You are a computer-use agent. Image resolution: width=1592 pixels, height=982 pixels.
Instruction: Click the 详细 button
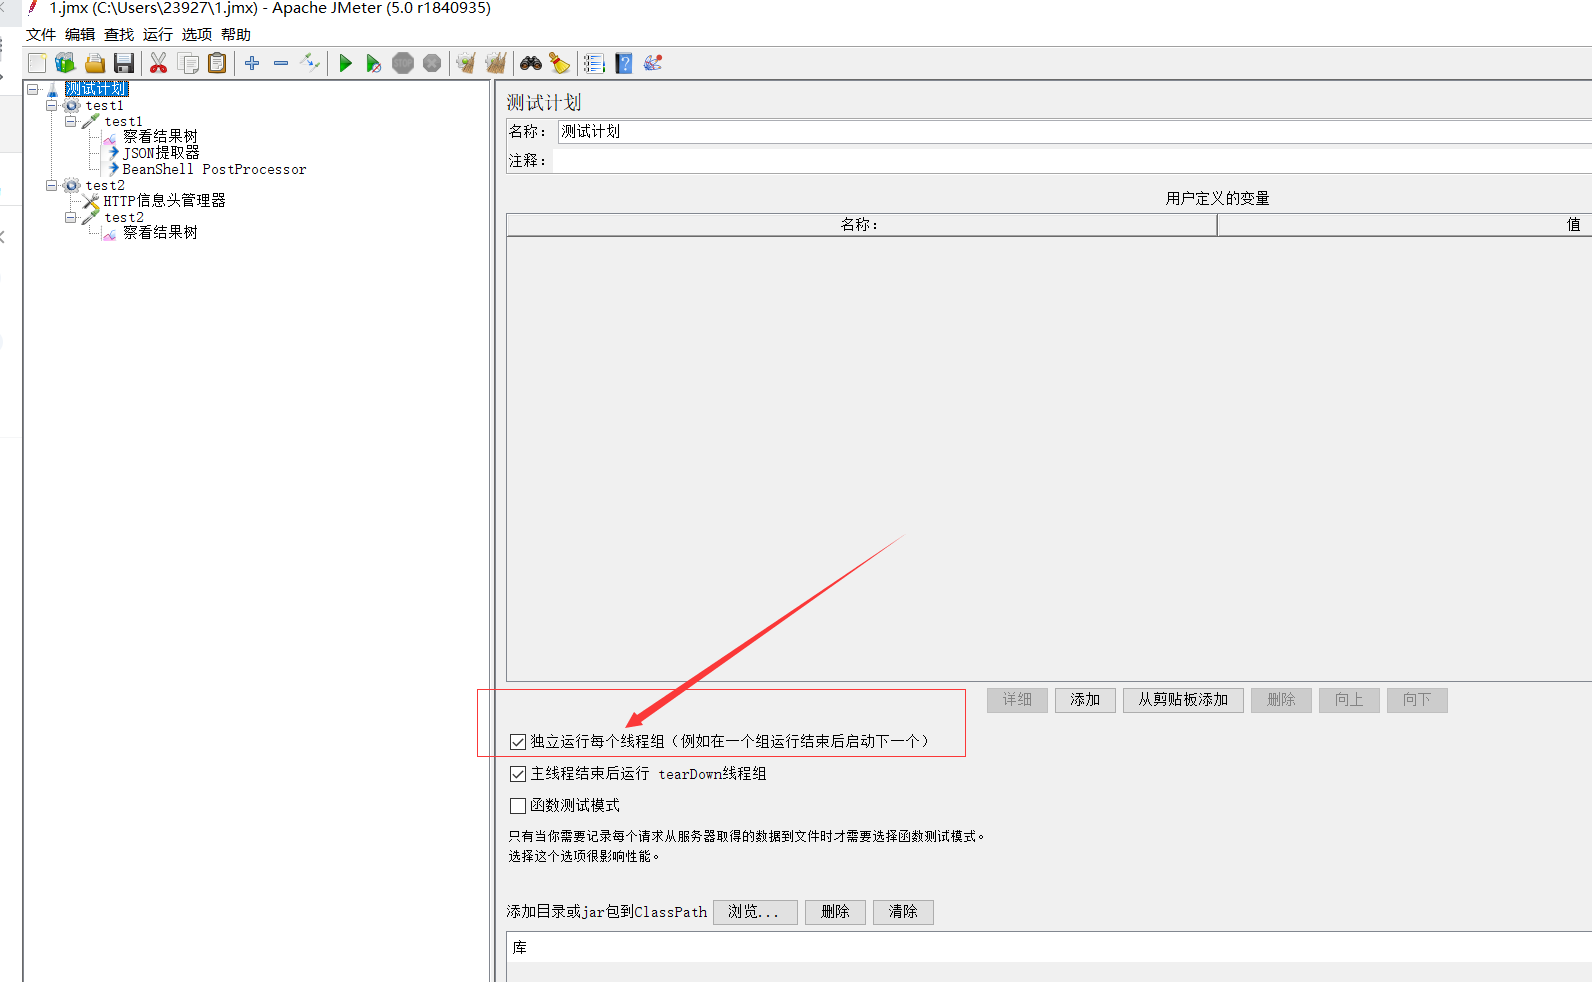(1017, 700)
